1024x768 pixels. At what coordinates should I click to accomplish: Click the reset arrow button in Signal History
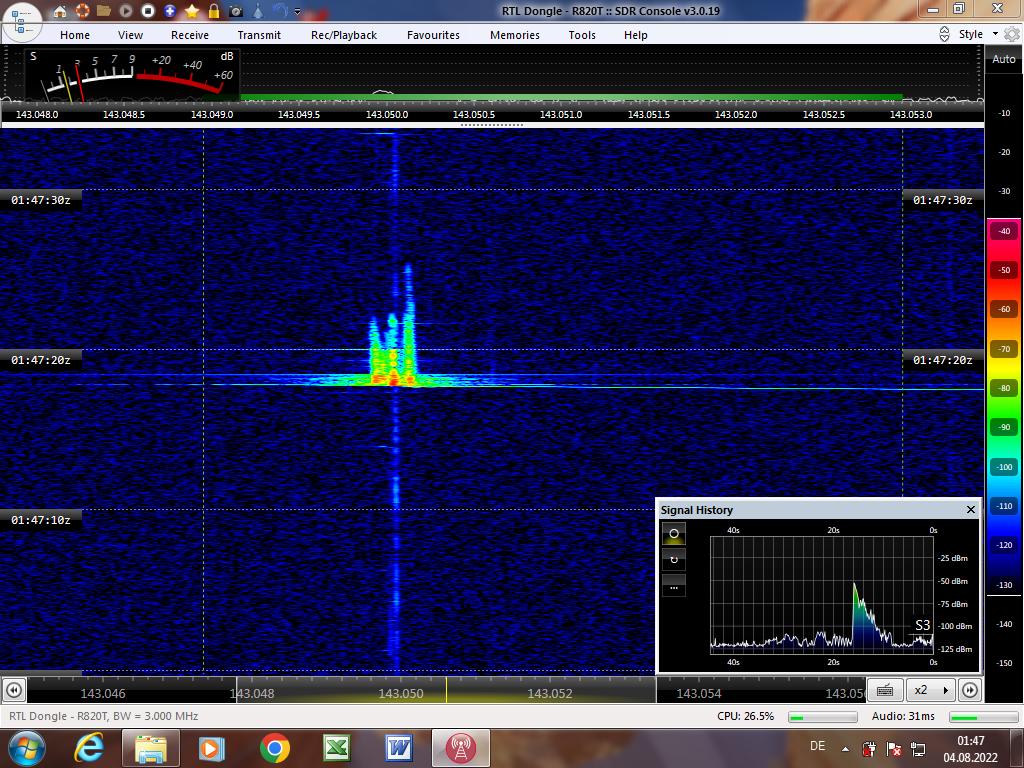click(x=674, y=560)
